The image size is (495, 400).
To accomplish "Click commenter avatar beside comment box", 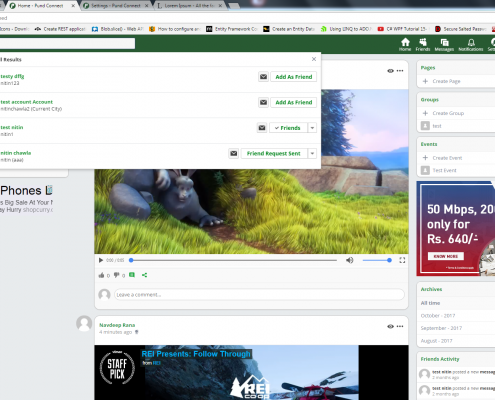I will (x=104, y=295).
